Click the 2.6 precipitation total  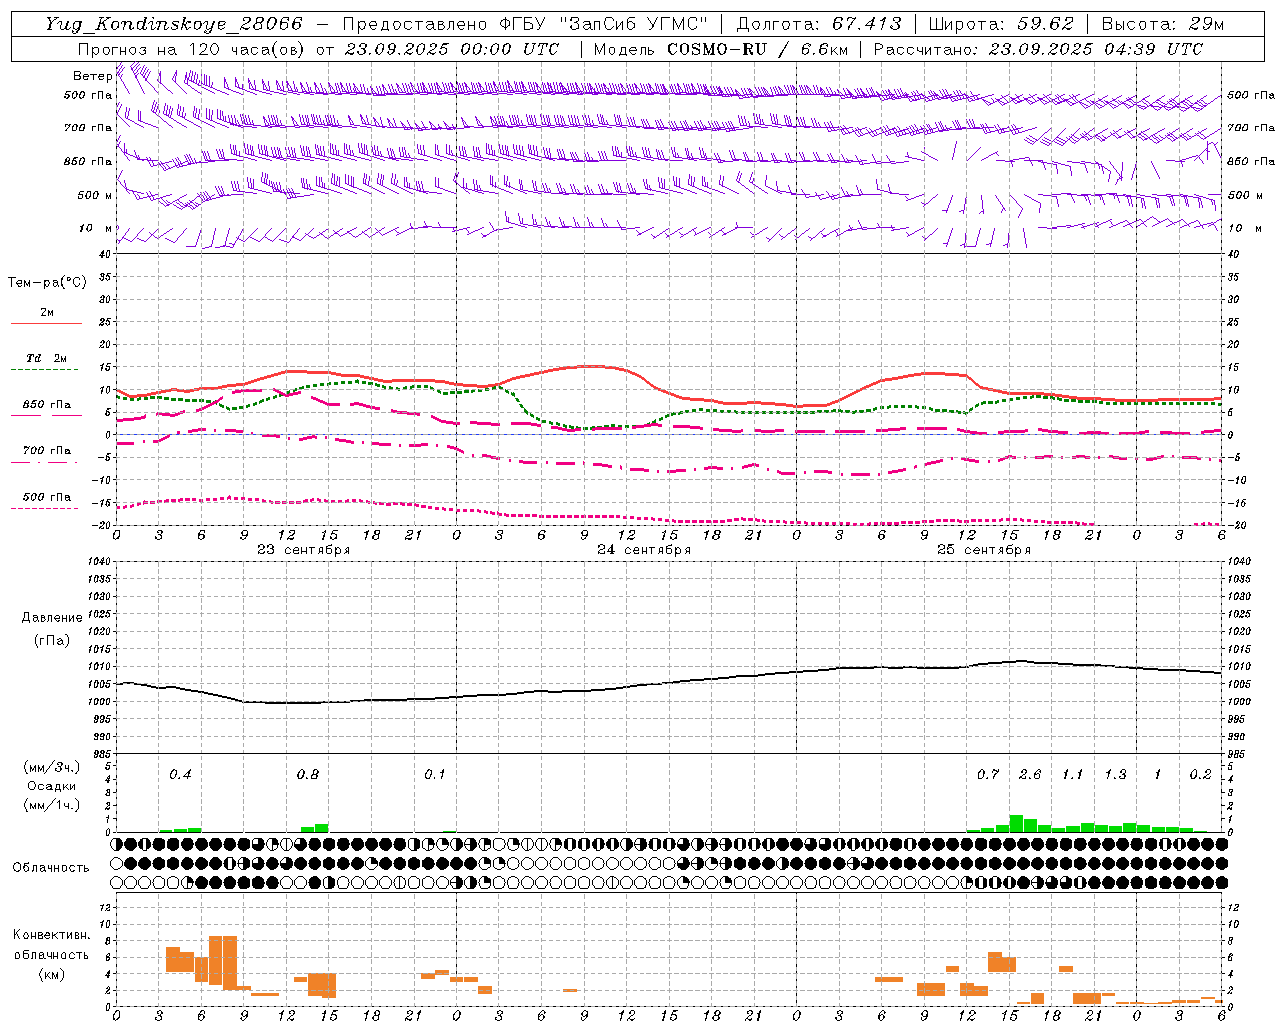[1030, 774]
